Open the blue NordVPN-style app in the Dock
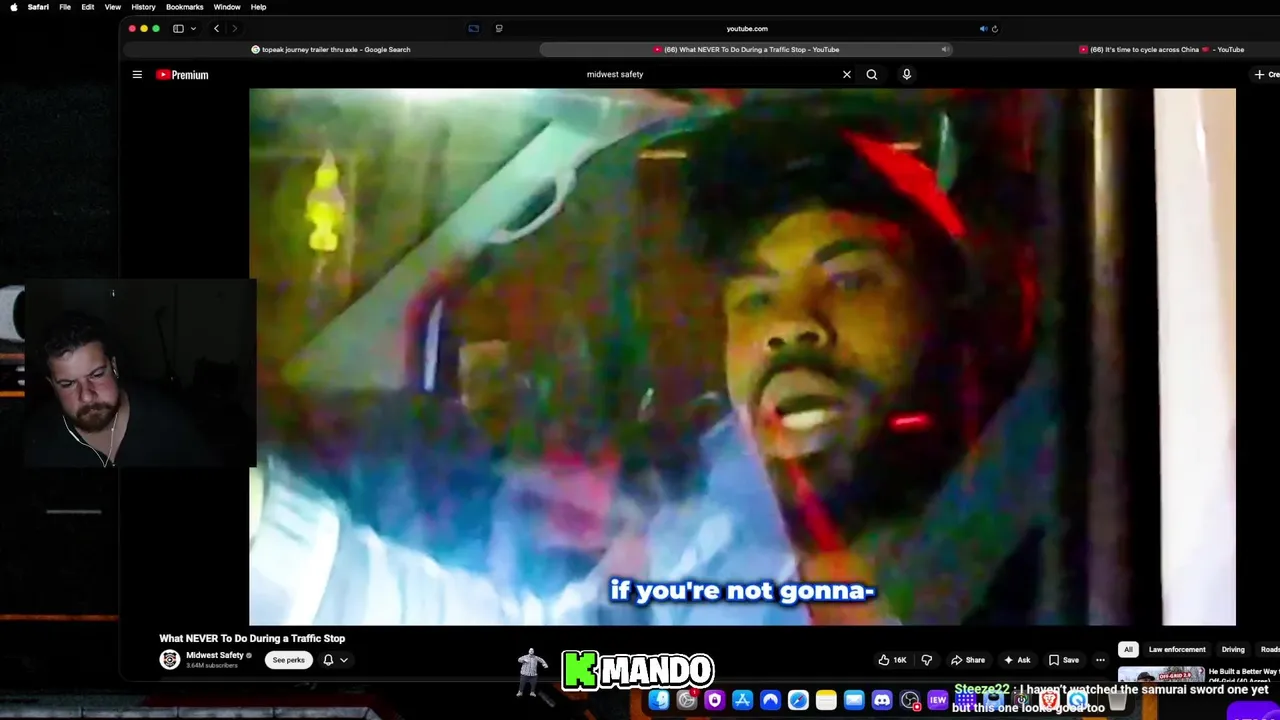 click(x=770, y=700)
